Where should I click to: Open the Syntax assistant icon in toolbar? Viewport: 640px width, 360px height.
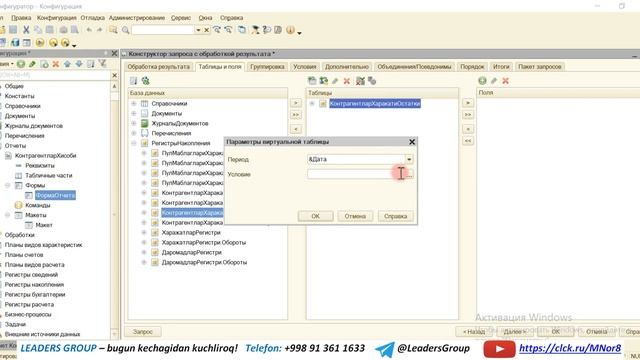click(x=256, y=30)
